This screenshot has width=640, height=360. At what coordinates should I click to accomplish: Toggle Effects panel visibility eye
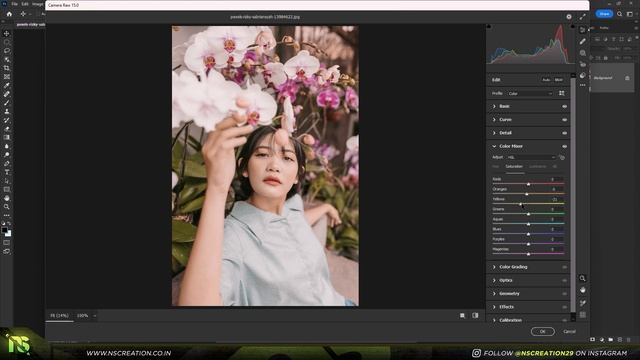tap(564, 307)
